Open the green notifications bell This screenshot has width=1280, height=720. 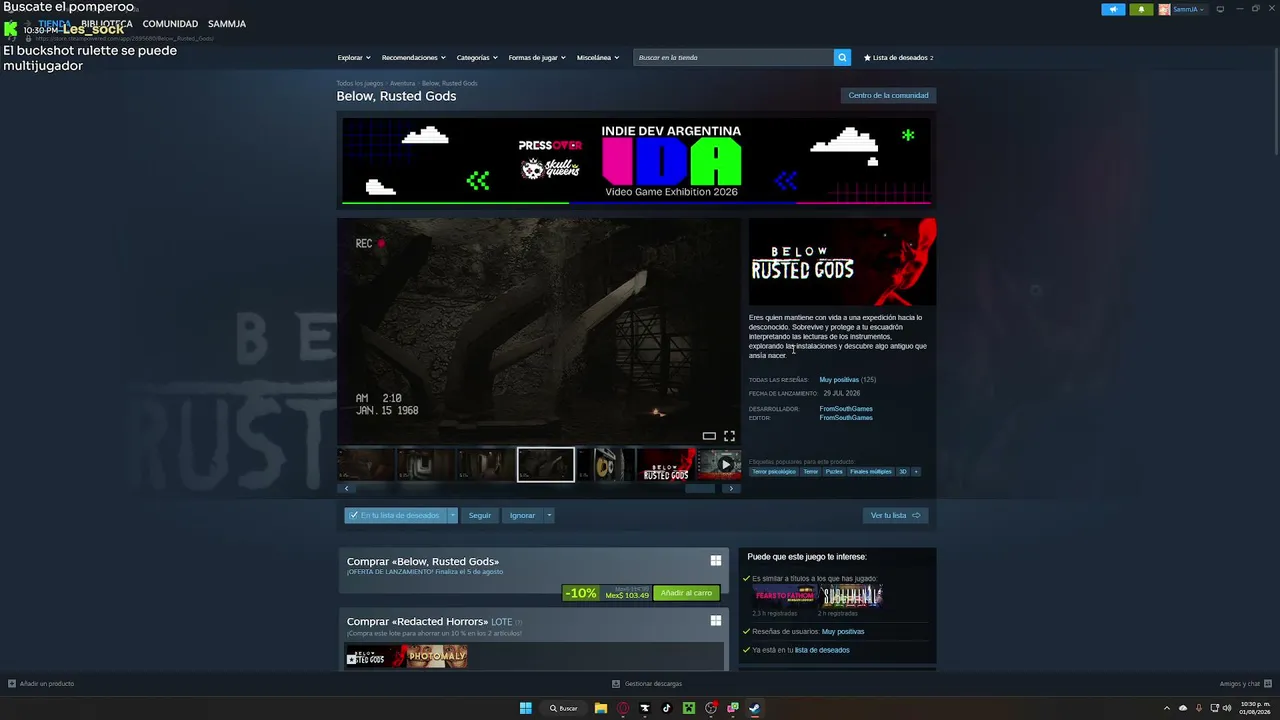tap(1141, 9)
